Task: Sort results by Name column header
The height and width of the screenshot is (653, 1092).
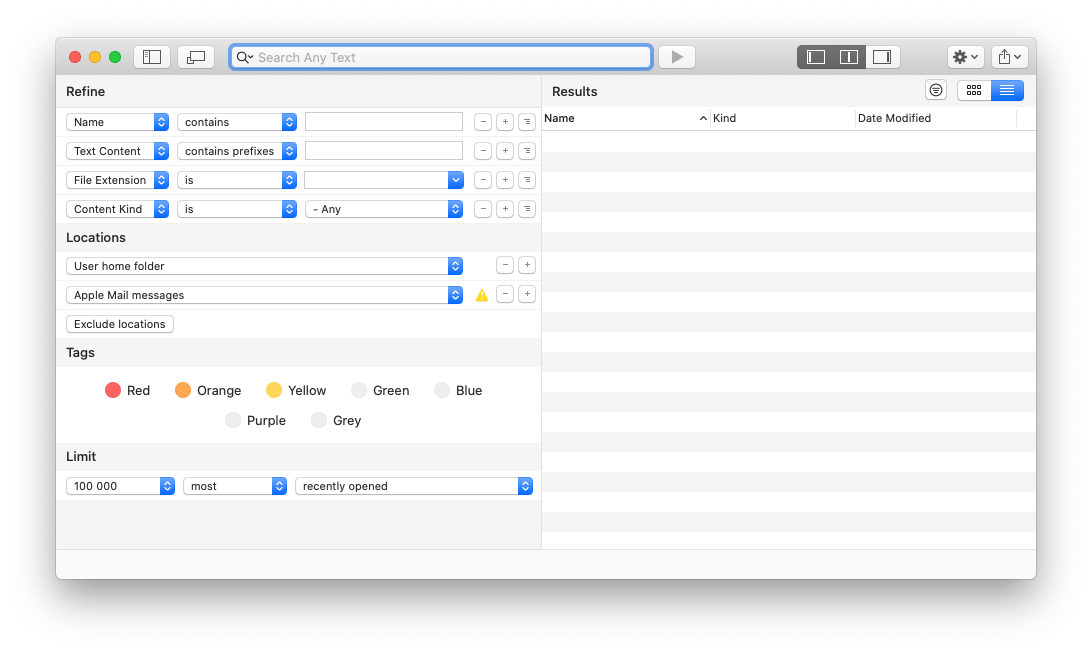Action: [624, 118]
